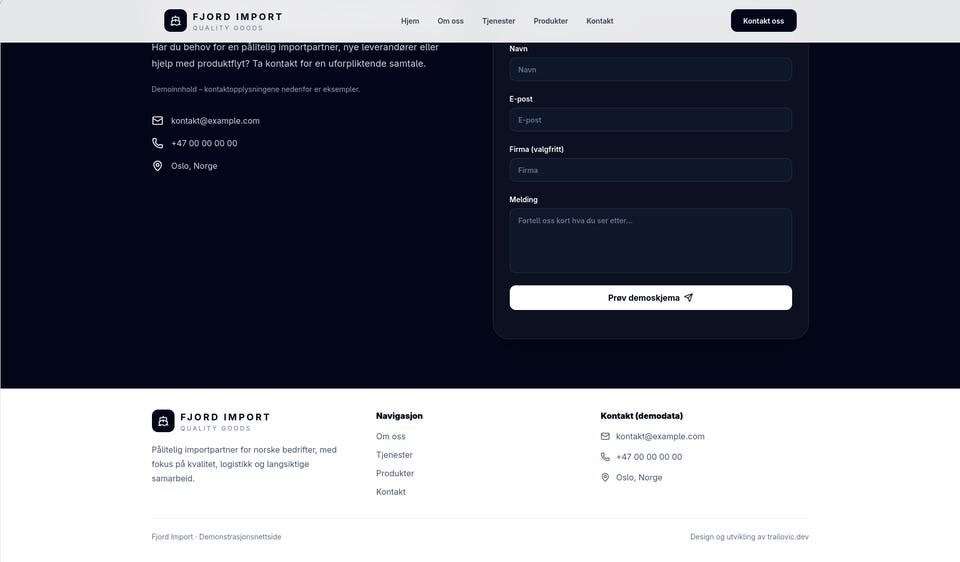Viewport: 960px width, 562px height.
Task: Click +47 00 00 00 00 in dark section
Action: tap(204, 143)
